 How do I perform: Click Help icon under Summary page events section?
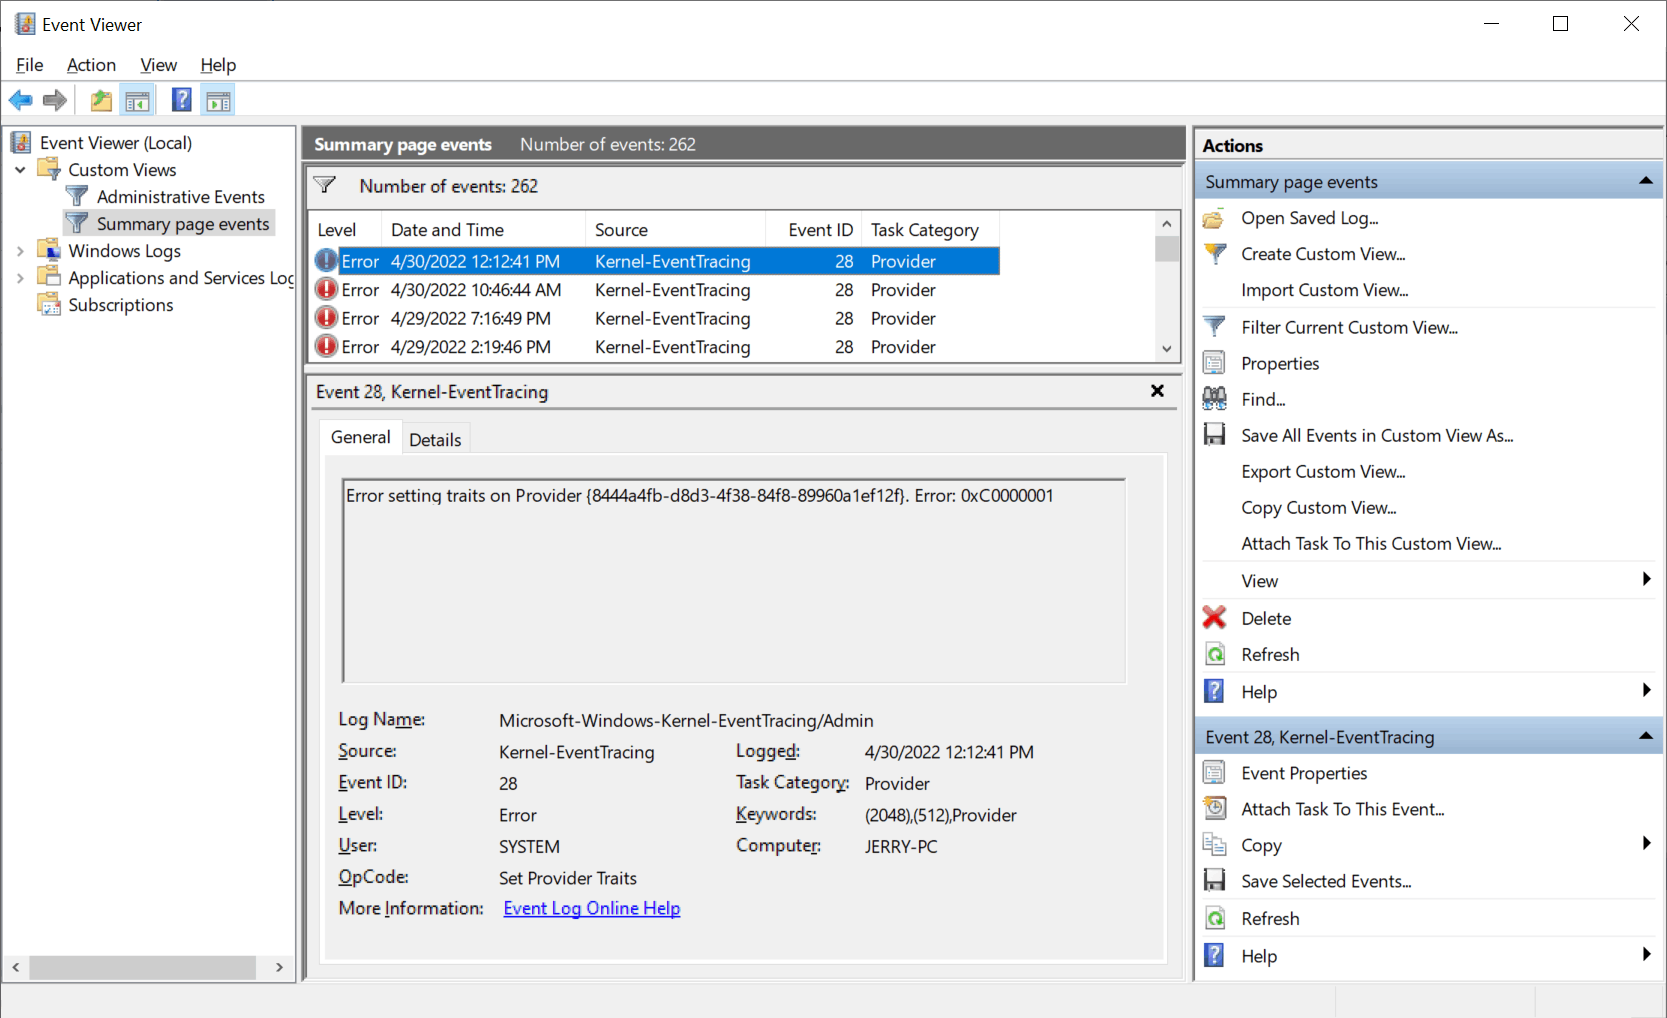tap(1214, 691)
